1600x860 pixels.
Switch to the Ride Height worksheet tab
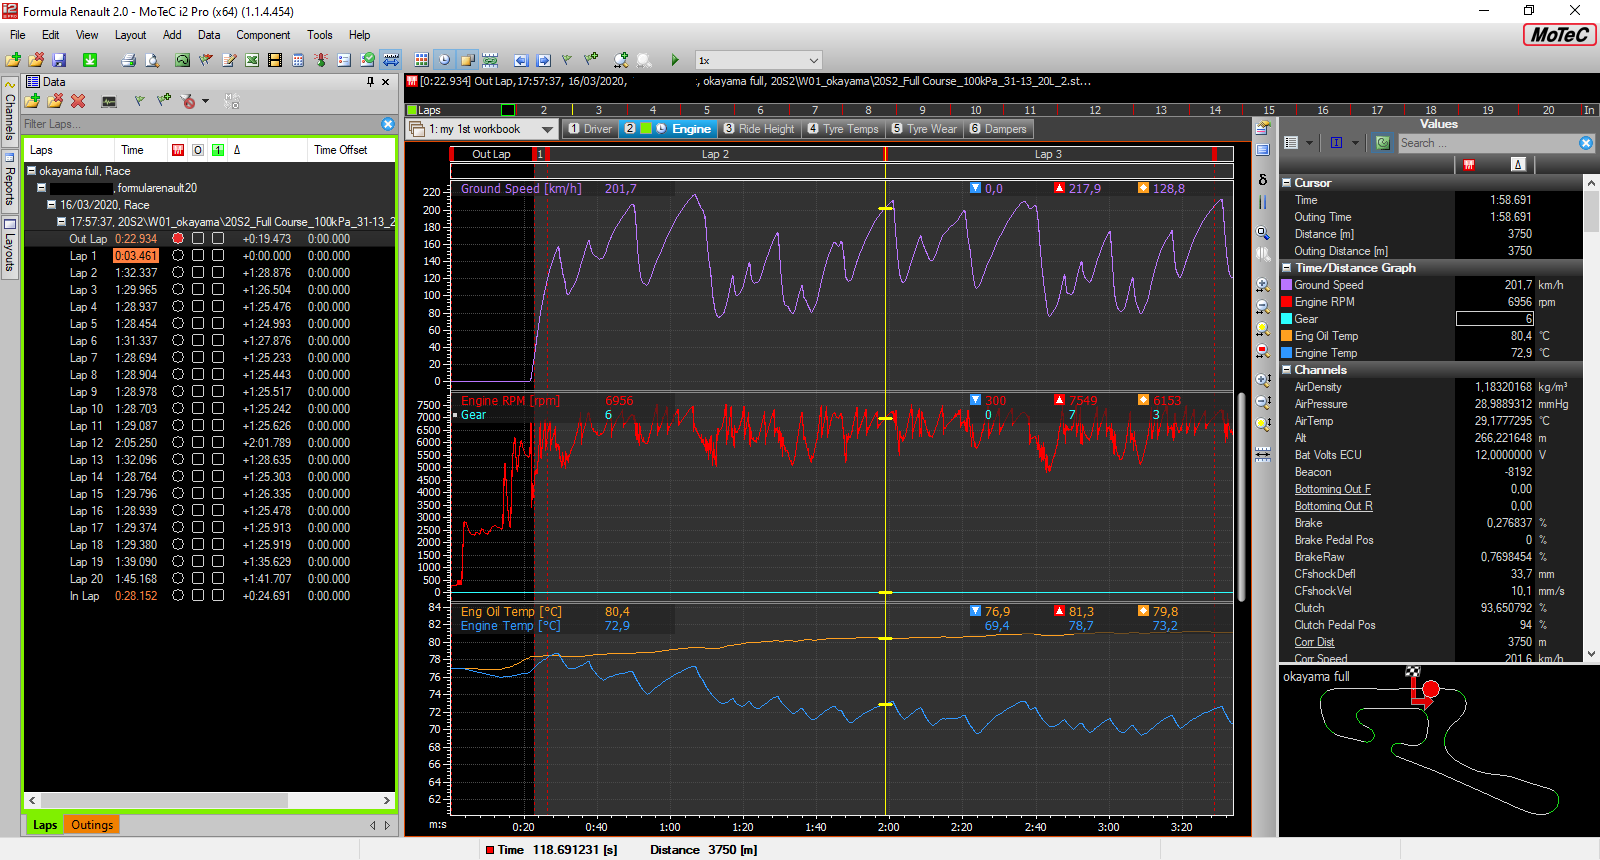coord(759,129)
